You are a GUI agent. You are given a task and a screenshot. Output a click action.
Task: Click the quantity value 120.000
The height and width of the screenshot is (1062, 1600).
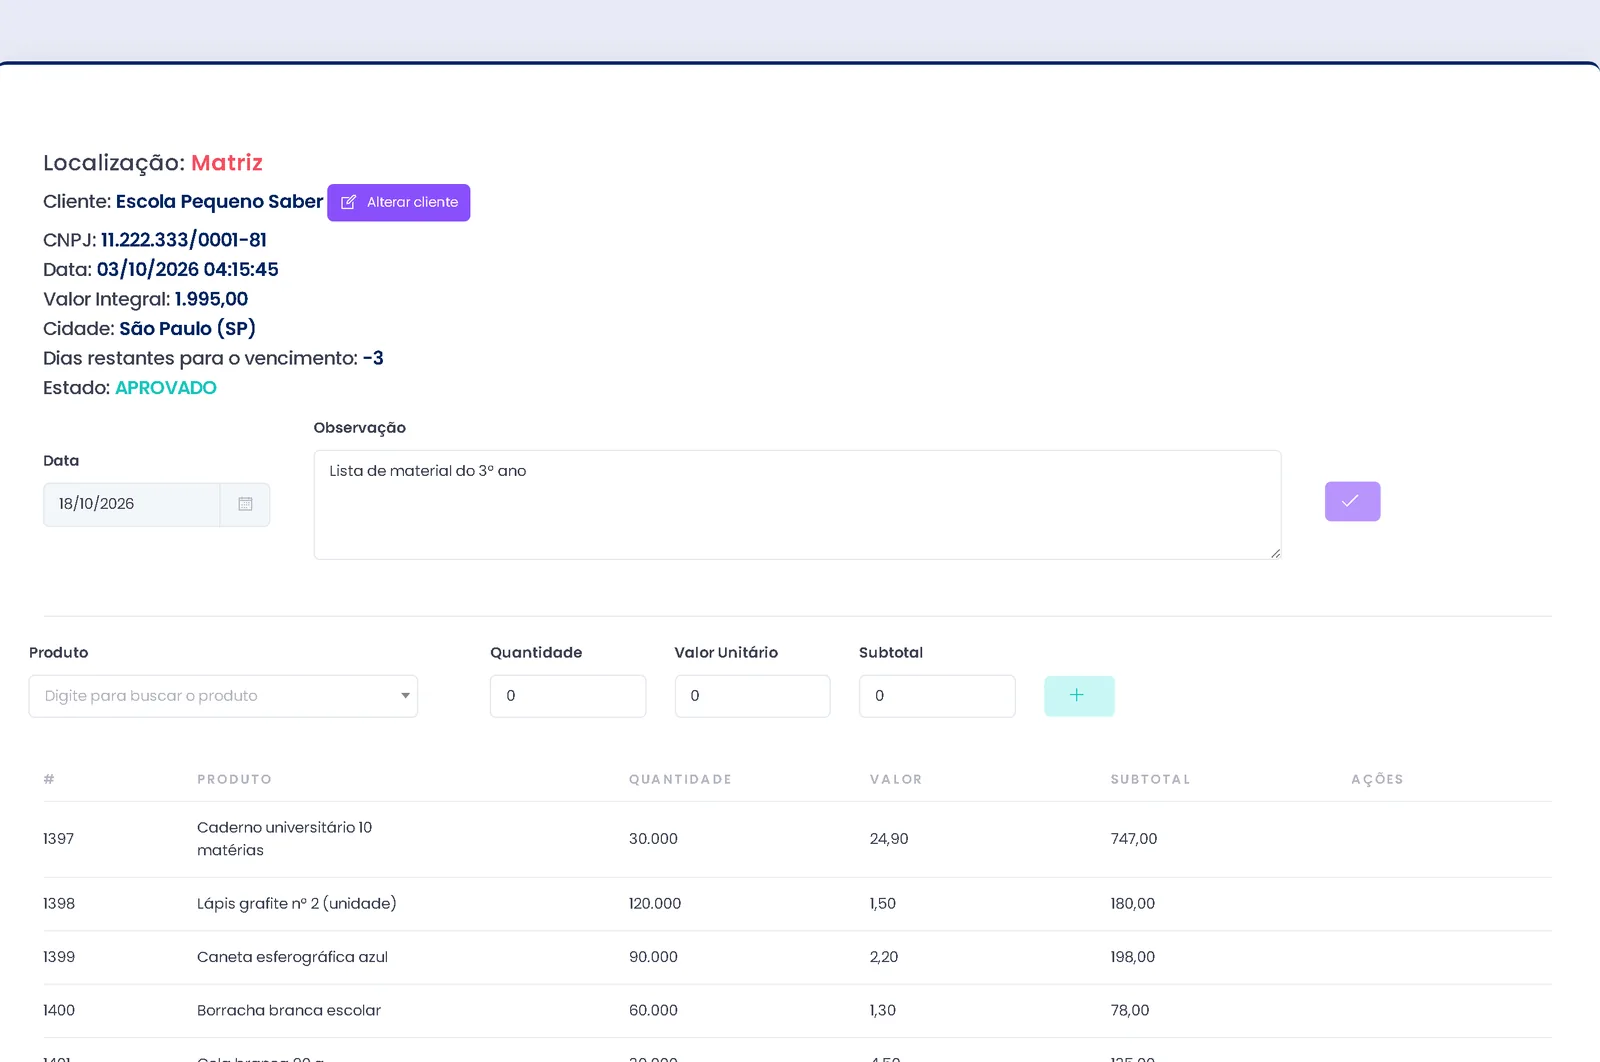coord(655,903)
